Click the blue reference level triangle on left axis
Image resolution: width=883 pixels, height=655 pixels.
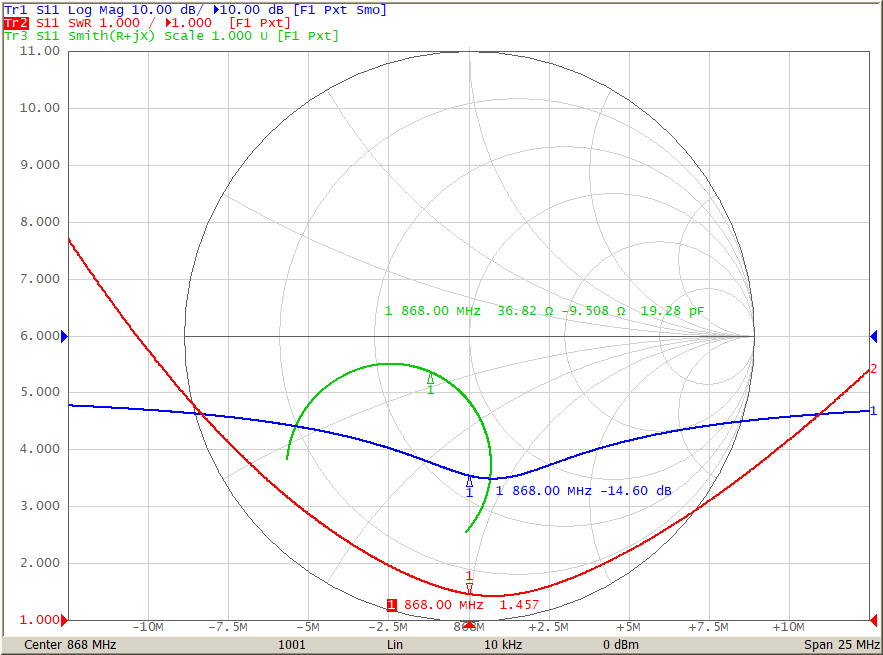(63, 336)
